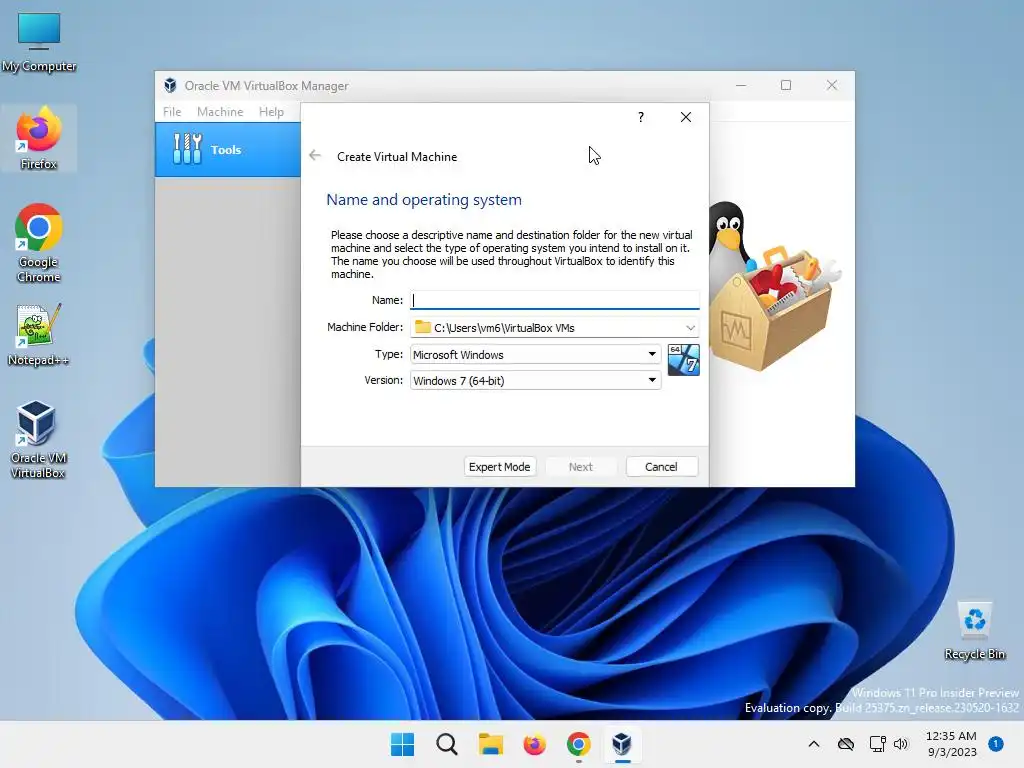
Task: Click into the Name input field
Action: (x=554, y=300)
